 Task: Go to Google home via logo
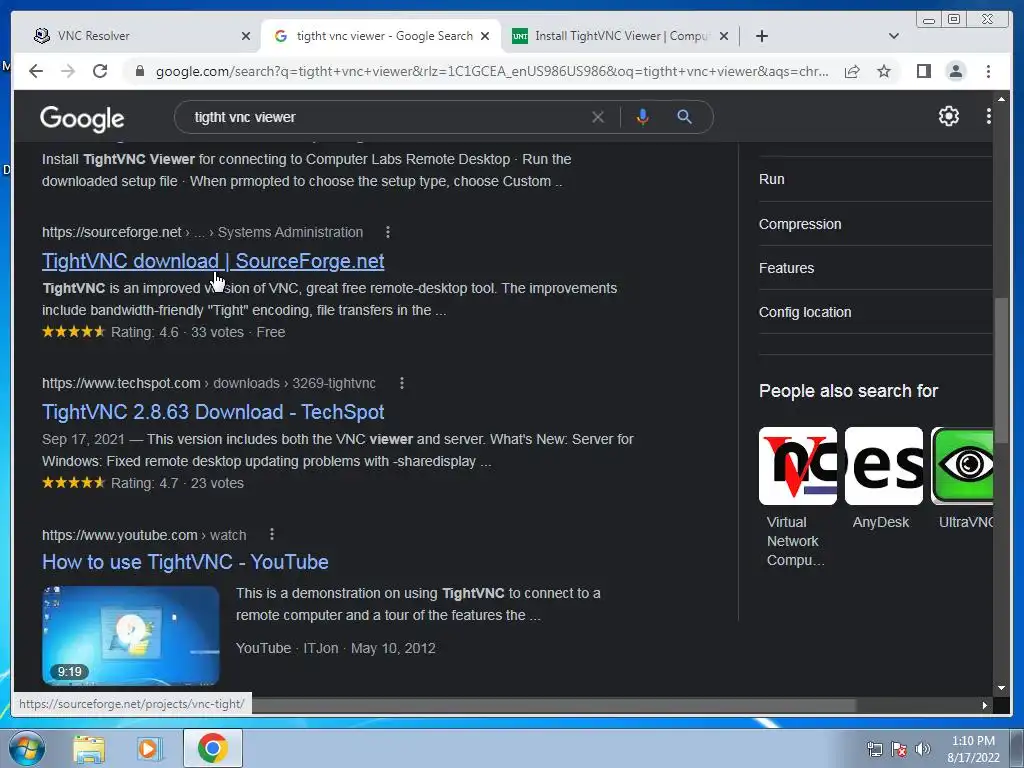(x=82, y=118)
